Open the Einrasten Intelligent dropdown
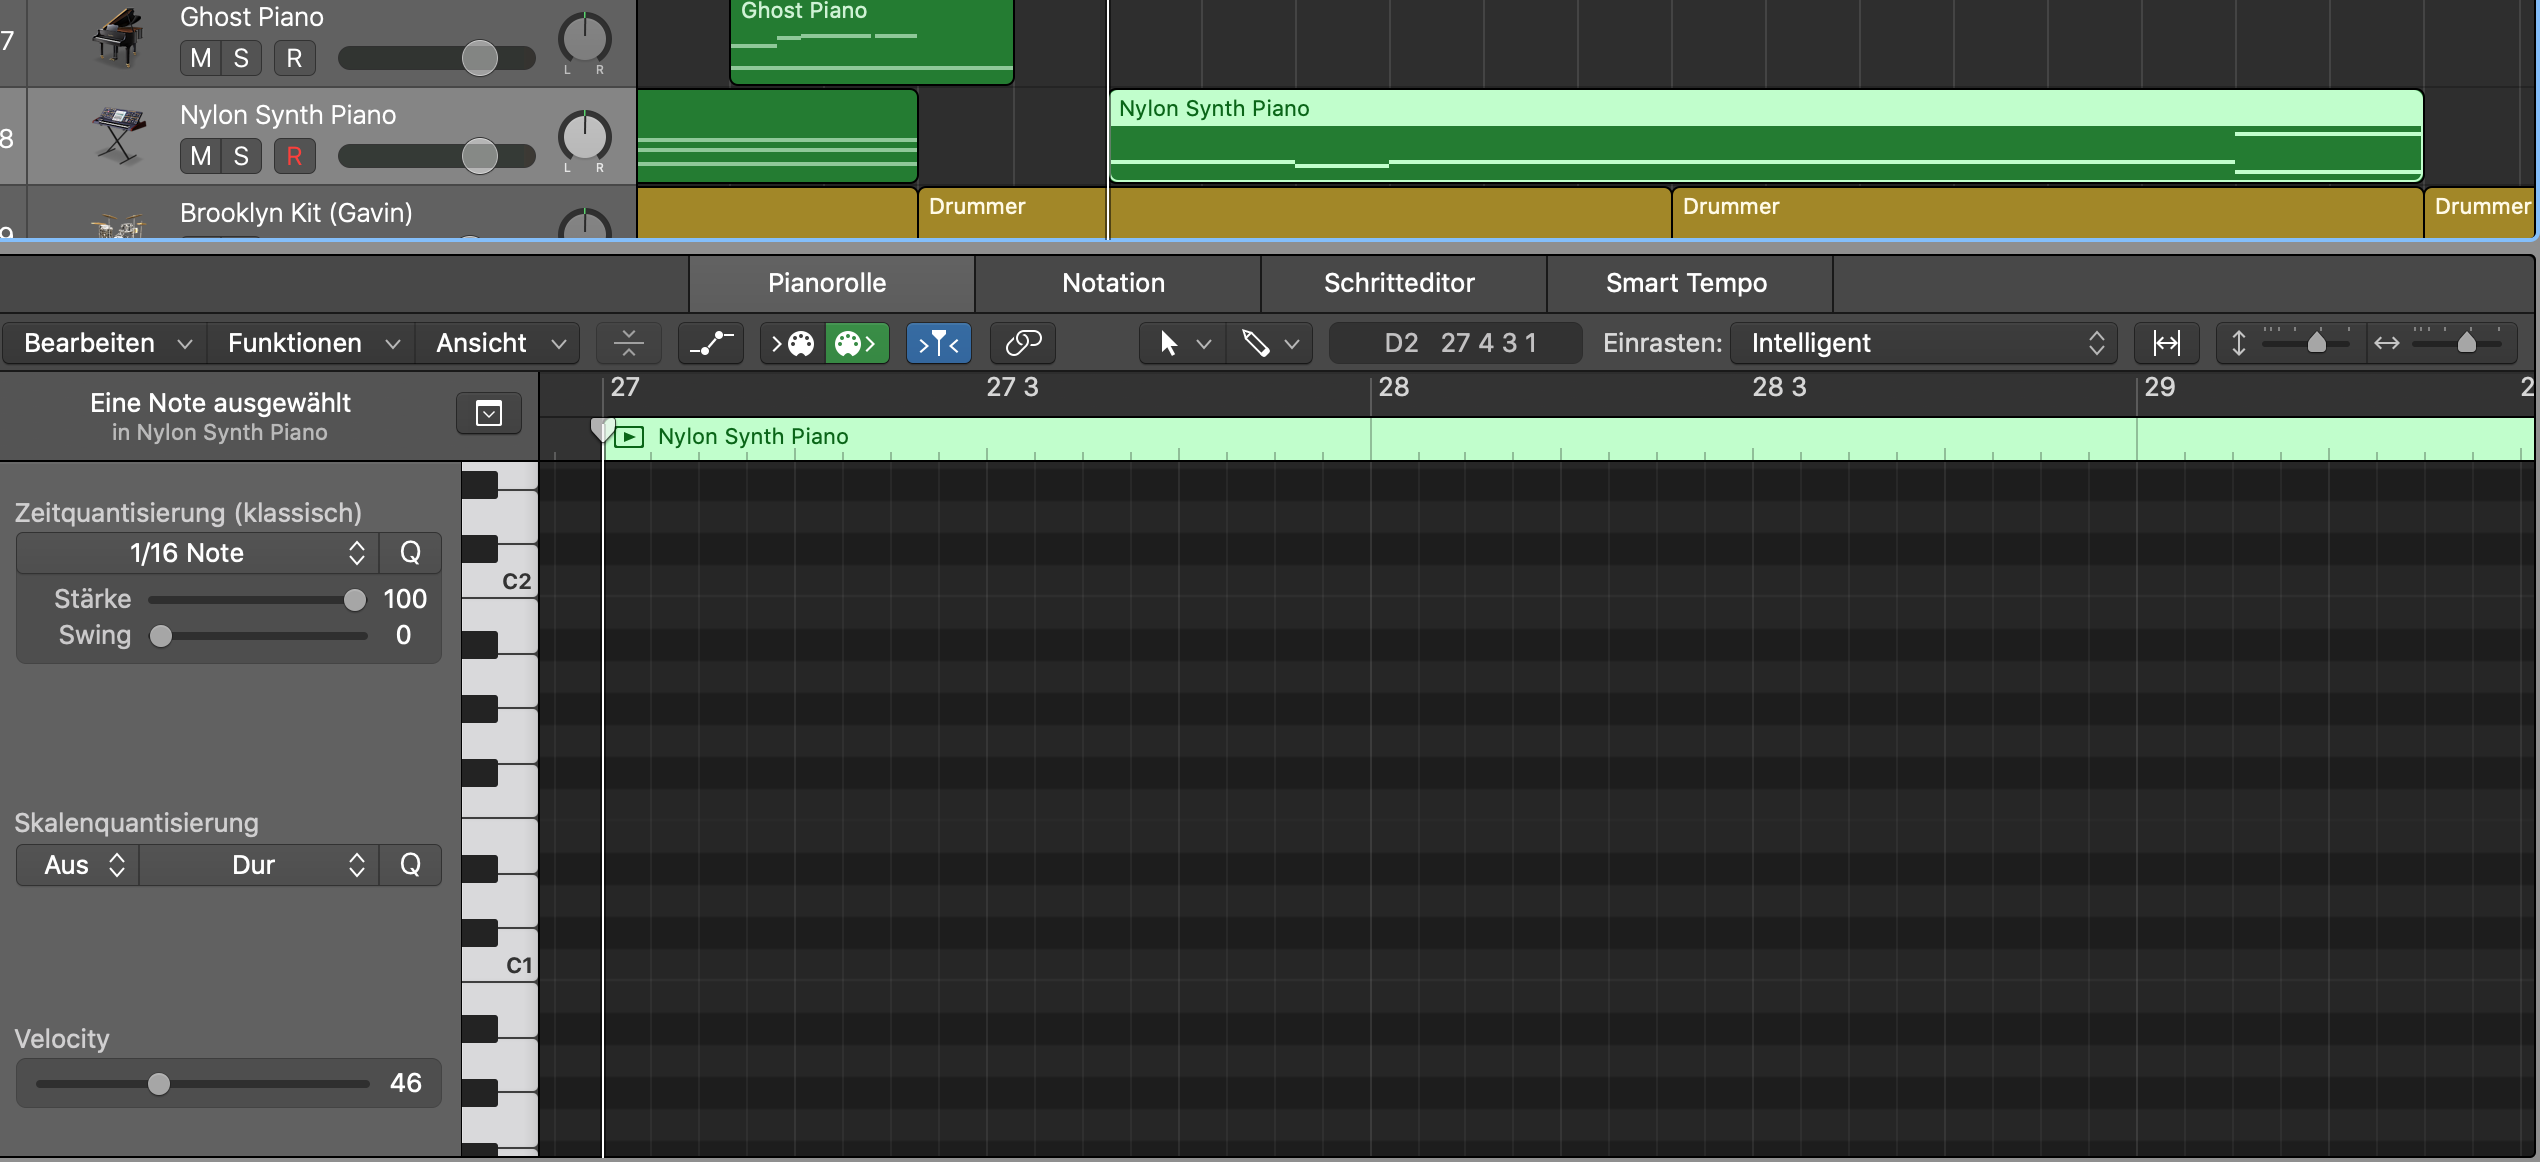Image resolution: width=2540 pixels, height=1162 pixels. tap(1922, 343)
